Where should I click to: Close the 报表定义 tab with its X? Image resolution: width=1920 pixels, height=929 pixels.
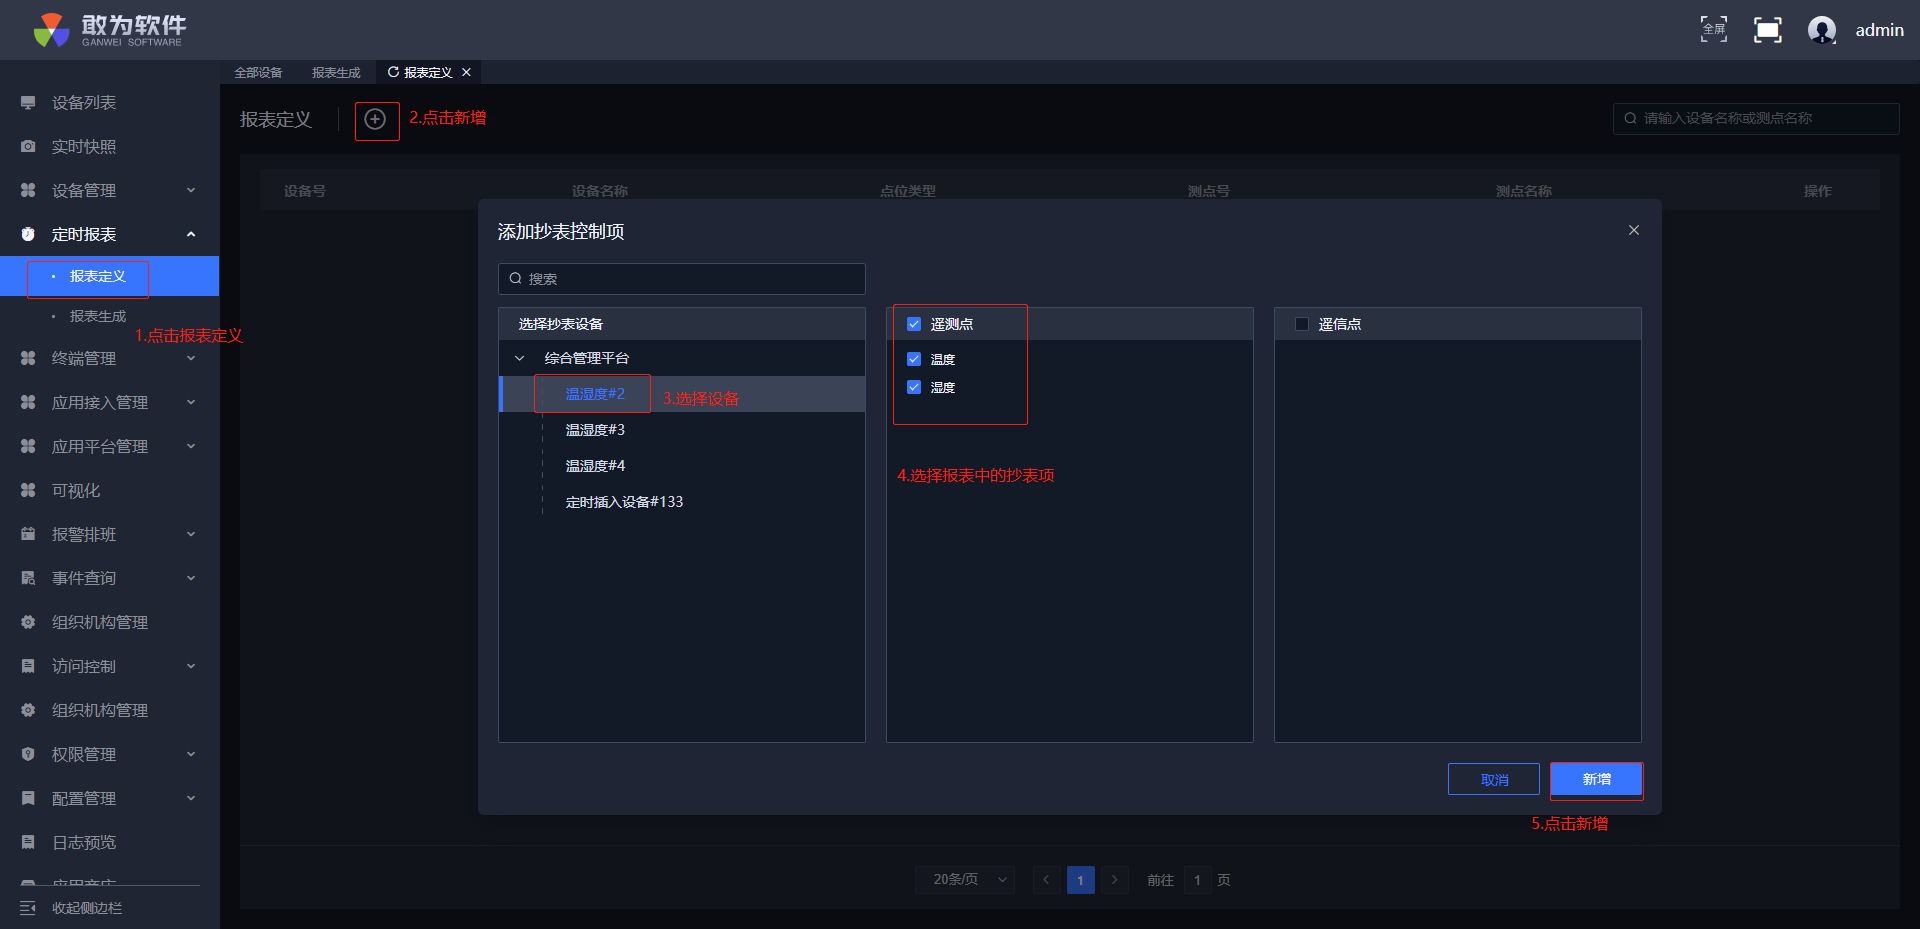pos(466,72)
